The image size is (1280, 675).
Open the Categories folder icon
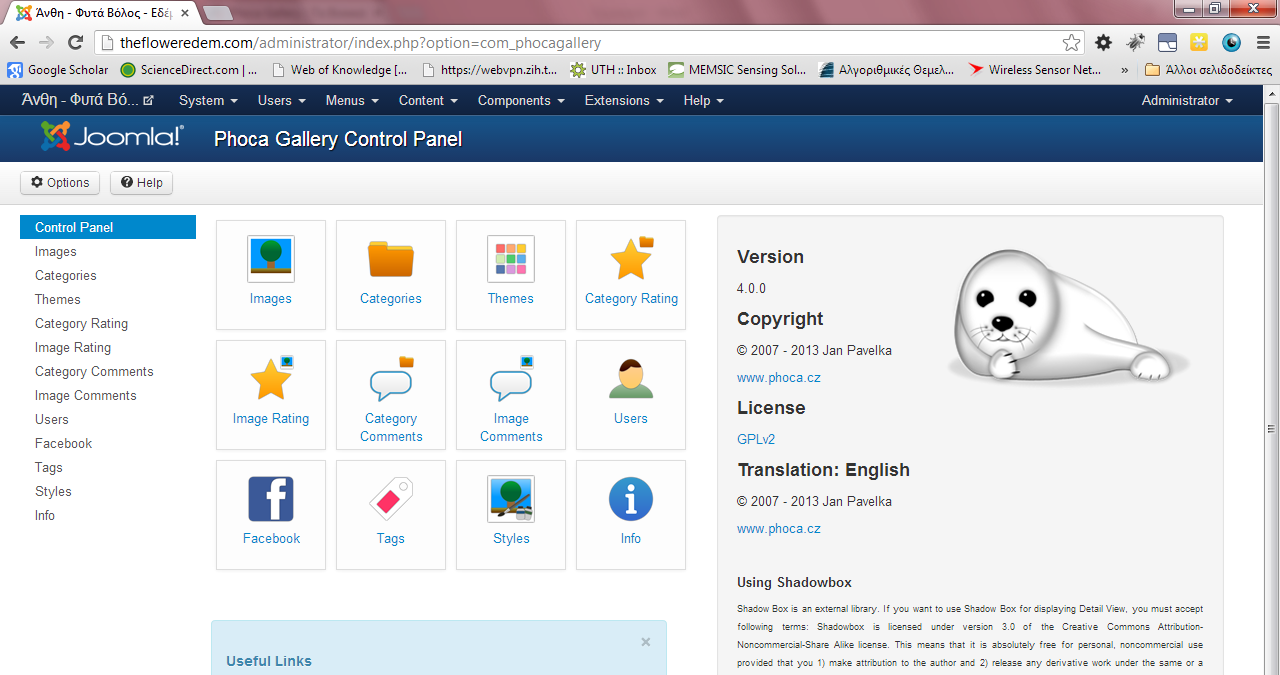[391, 259]
